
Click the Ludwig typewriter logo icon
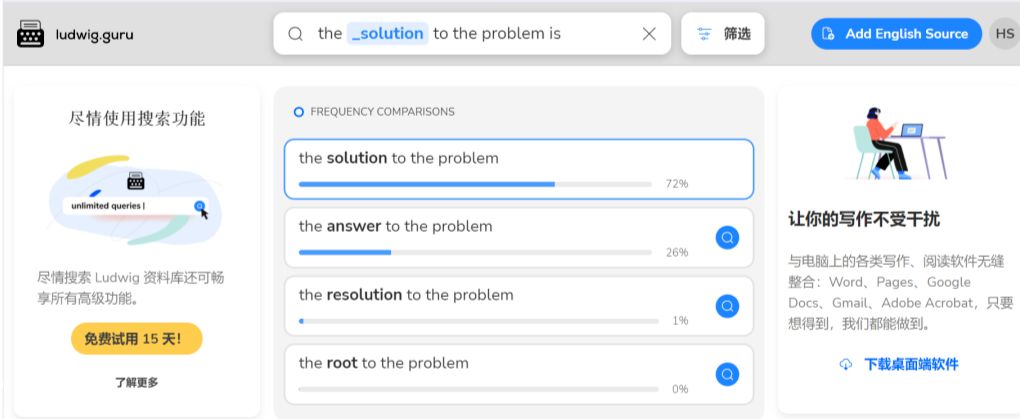(31, 34)
